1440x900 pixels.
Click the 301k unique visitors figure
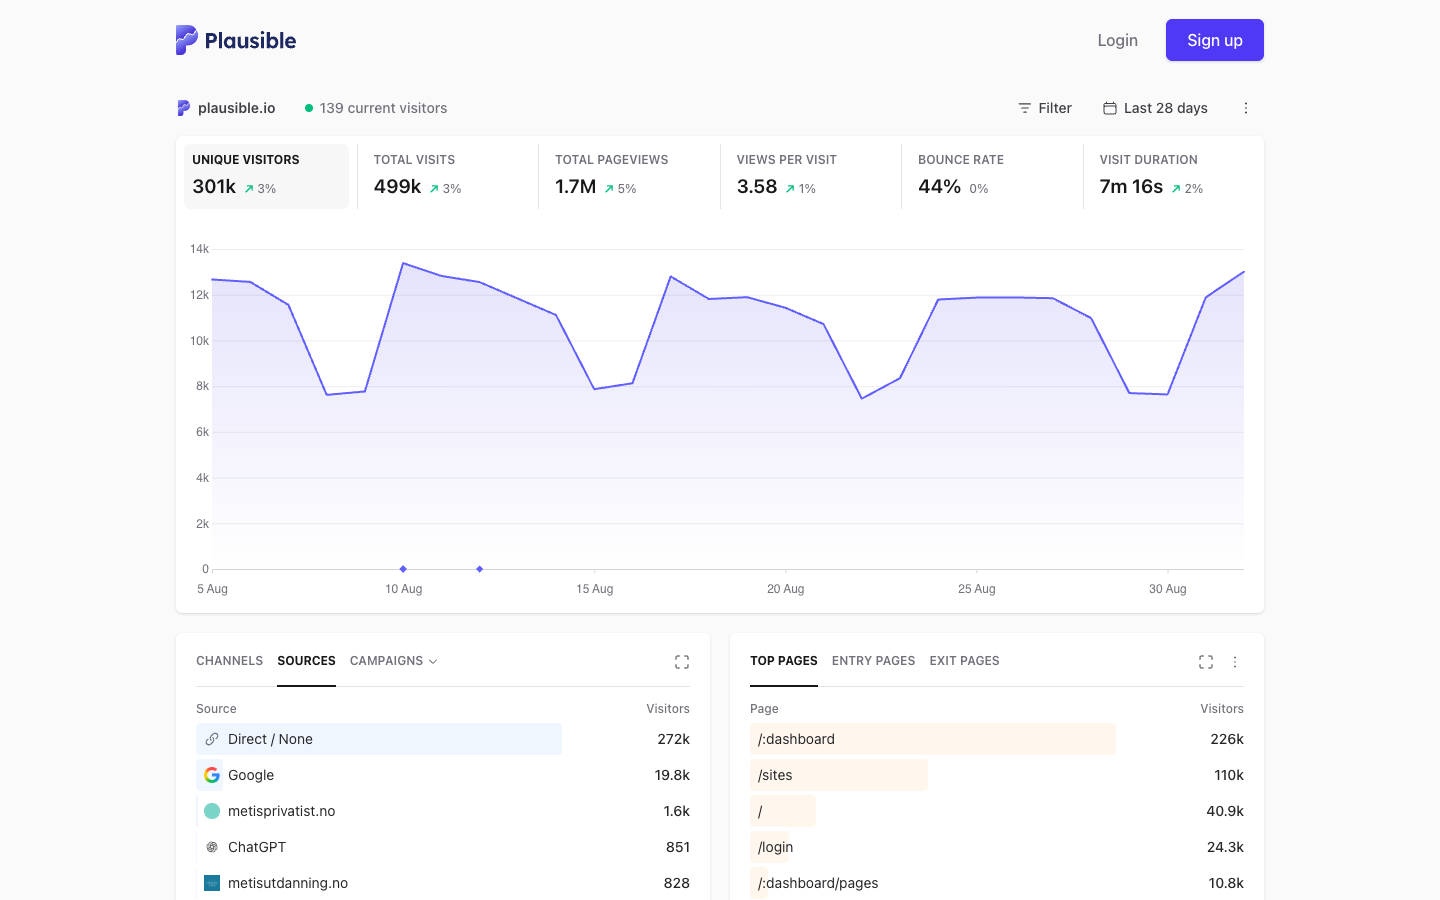[214, 187]
